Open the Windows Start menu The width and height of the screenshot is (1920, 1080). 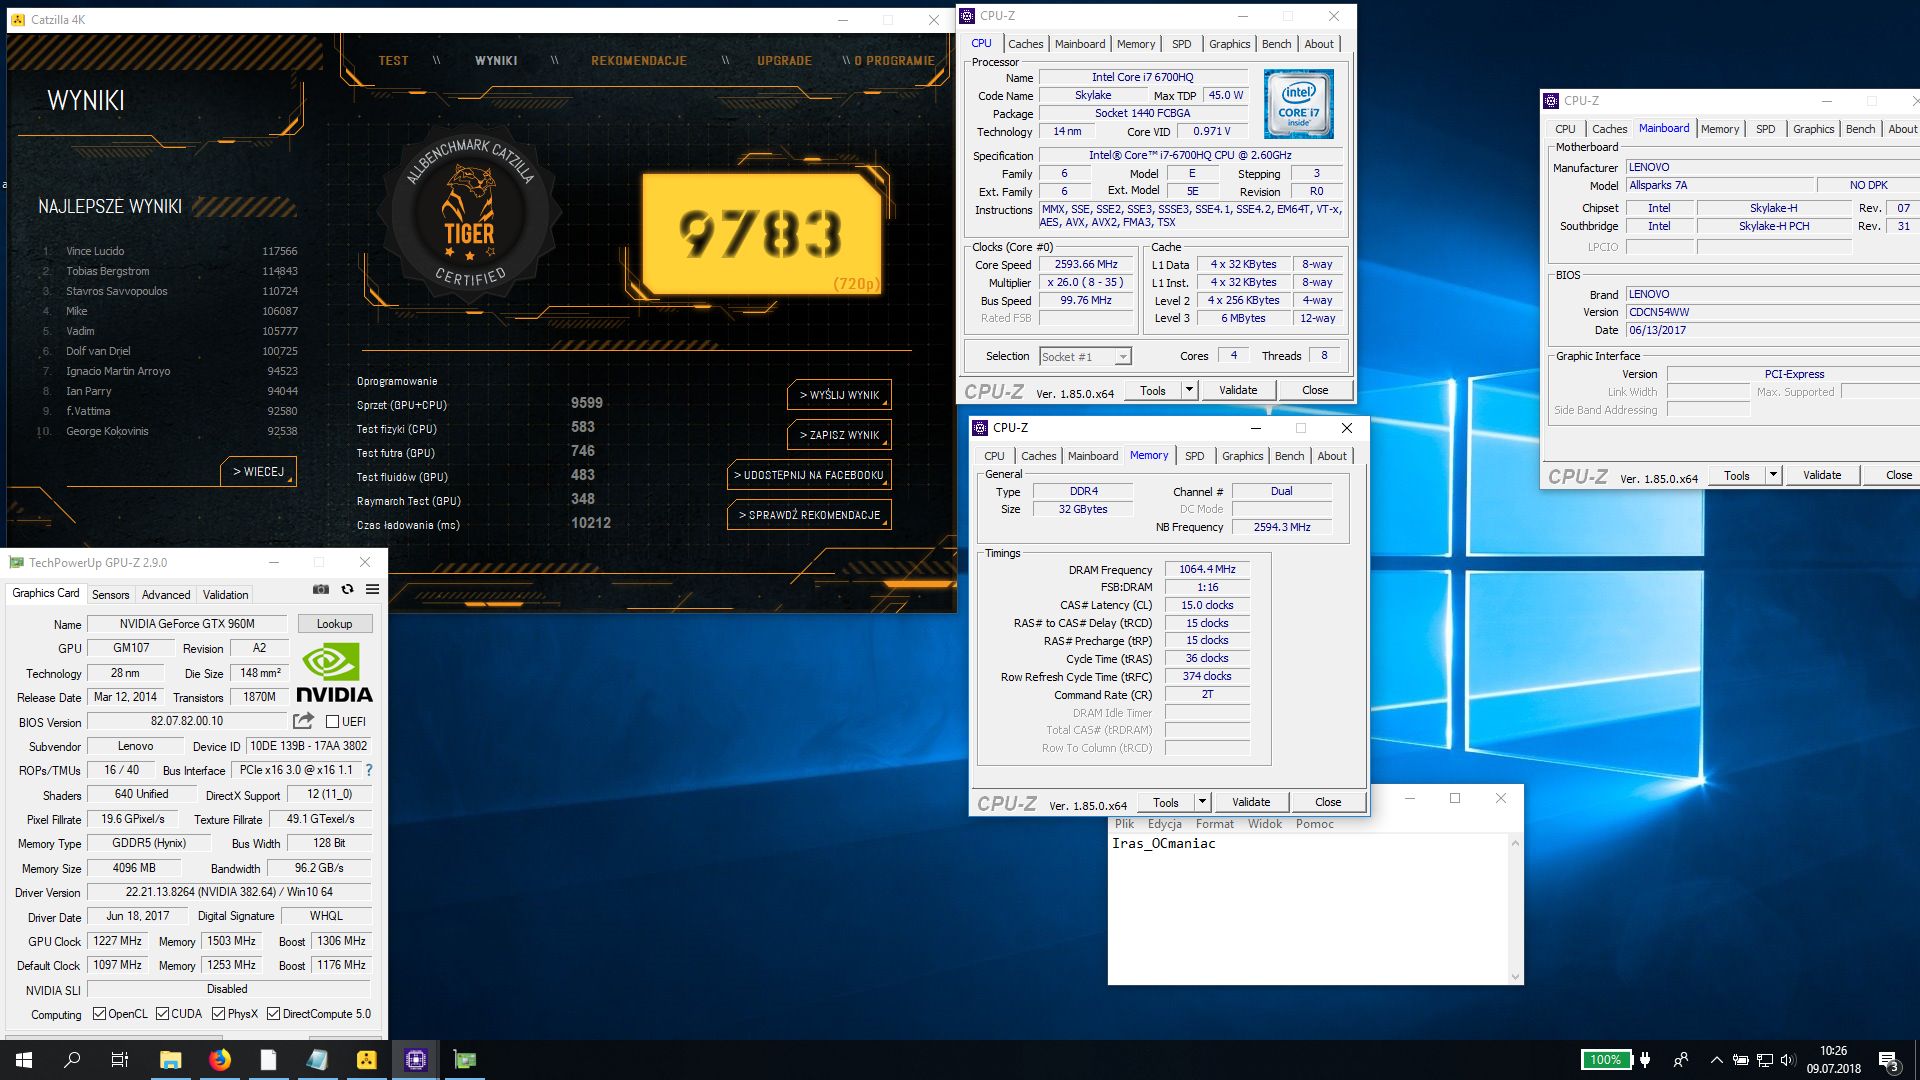[x=24, y=1060]
